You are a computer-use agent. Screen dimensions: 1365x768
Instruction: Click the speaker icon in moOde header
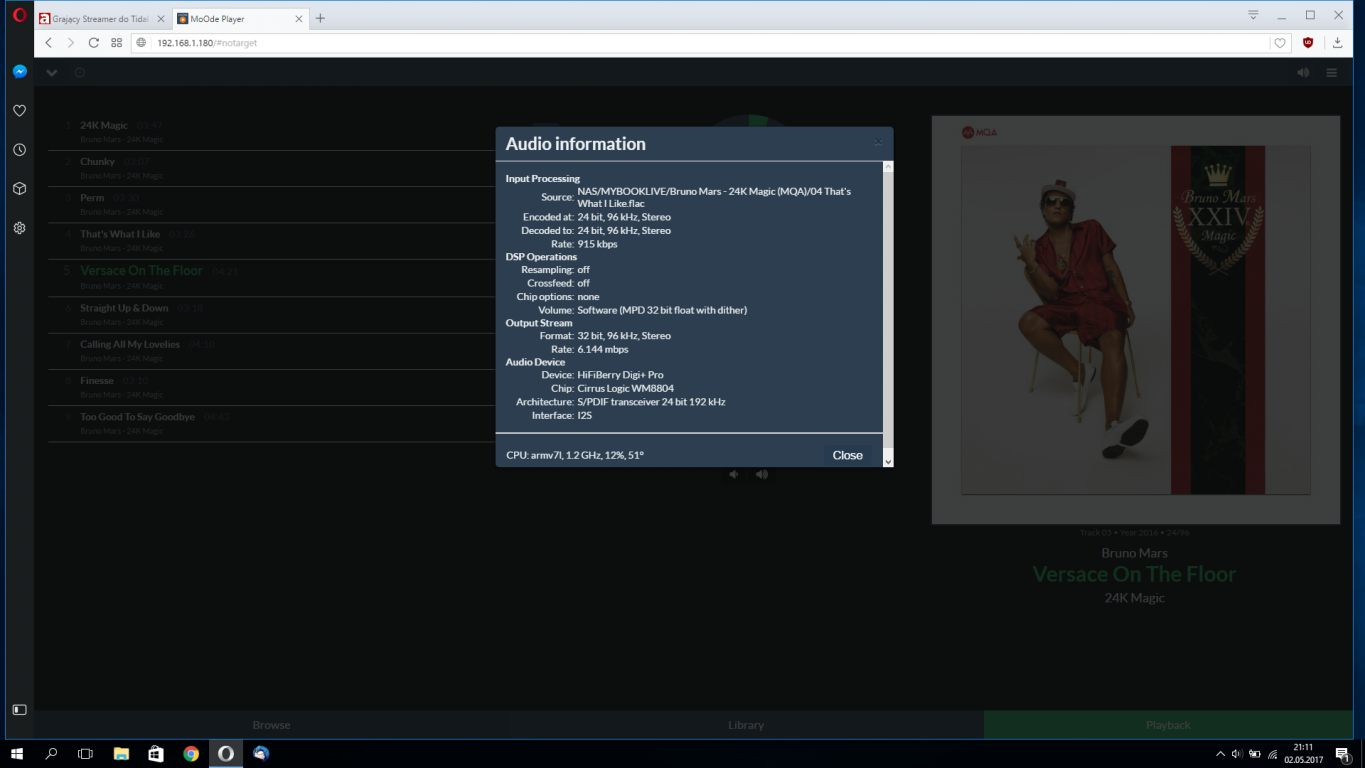[x=1303, y=73]
